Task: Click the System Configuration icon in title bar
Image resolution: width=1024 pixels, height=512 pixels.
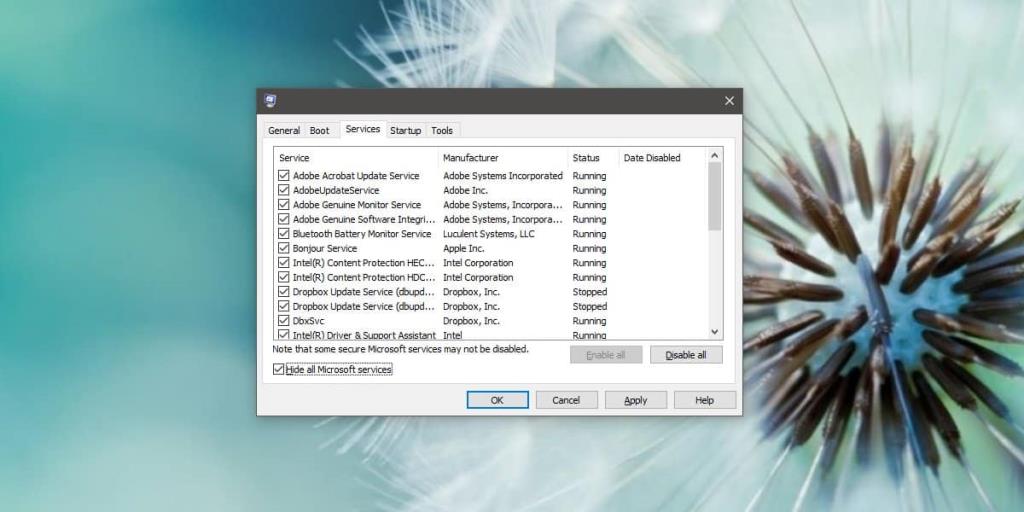Action: [270, 101]
